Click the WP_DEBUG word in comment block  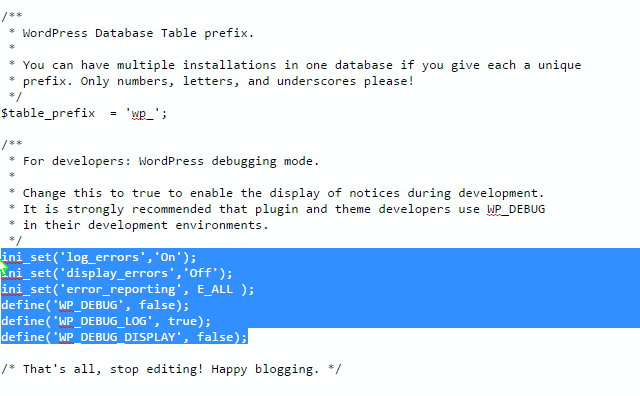click(516, 209)
